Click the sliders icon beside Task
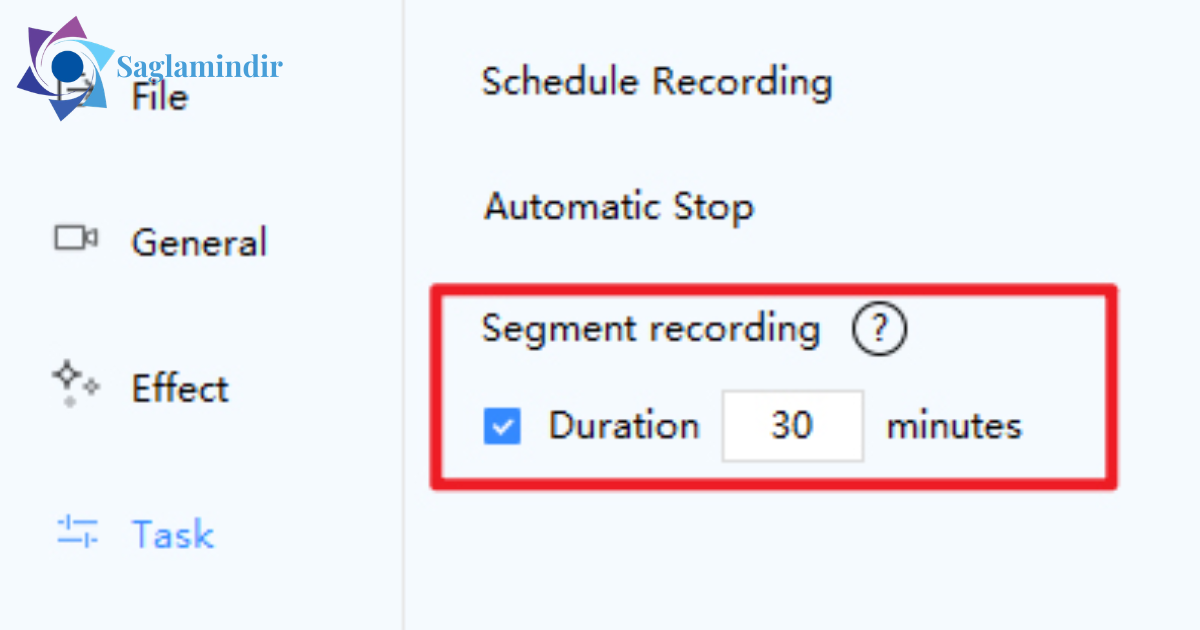Viewport: 1200px width, 630px height. pyautogui.click(x=77, y=530)
